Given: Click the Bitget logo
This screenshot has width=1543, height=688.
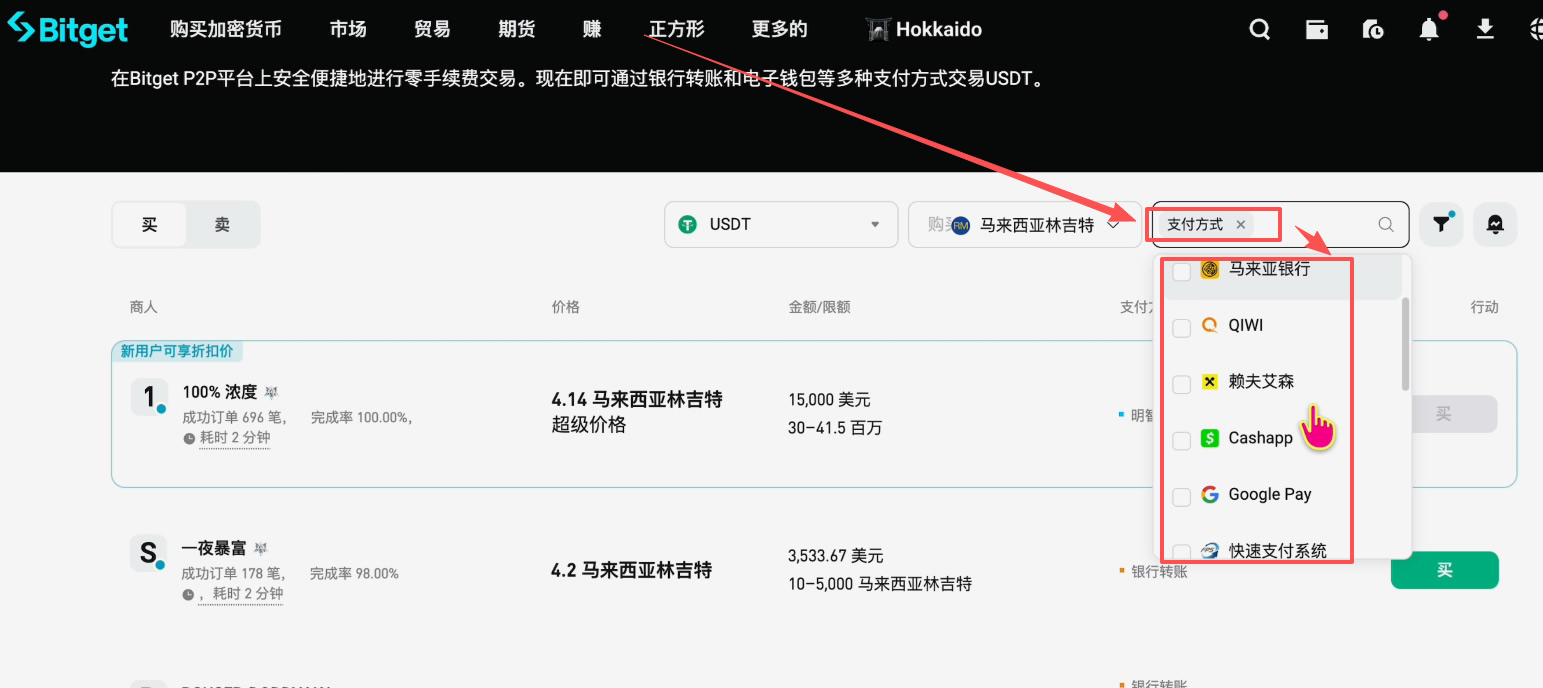Looking at the screenshot, I should (x=67, y=29).
